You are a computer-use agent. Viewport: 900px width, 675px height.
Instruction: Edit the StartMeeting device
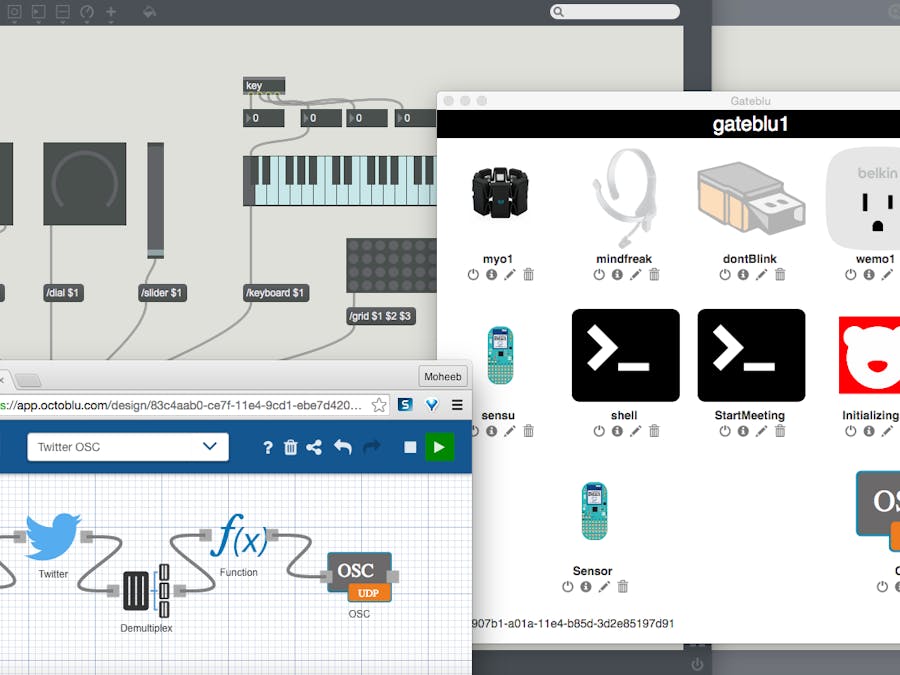(761, 431)
